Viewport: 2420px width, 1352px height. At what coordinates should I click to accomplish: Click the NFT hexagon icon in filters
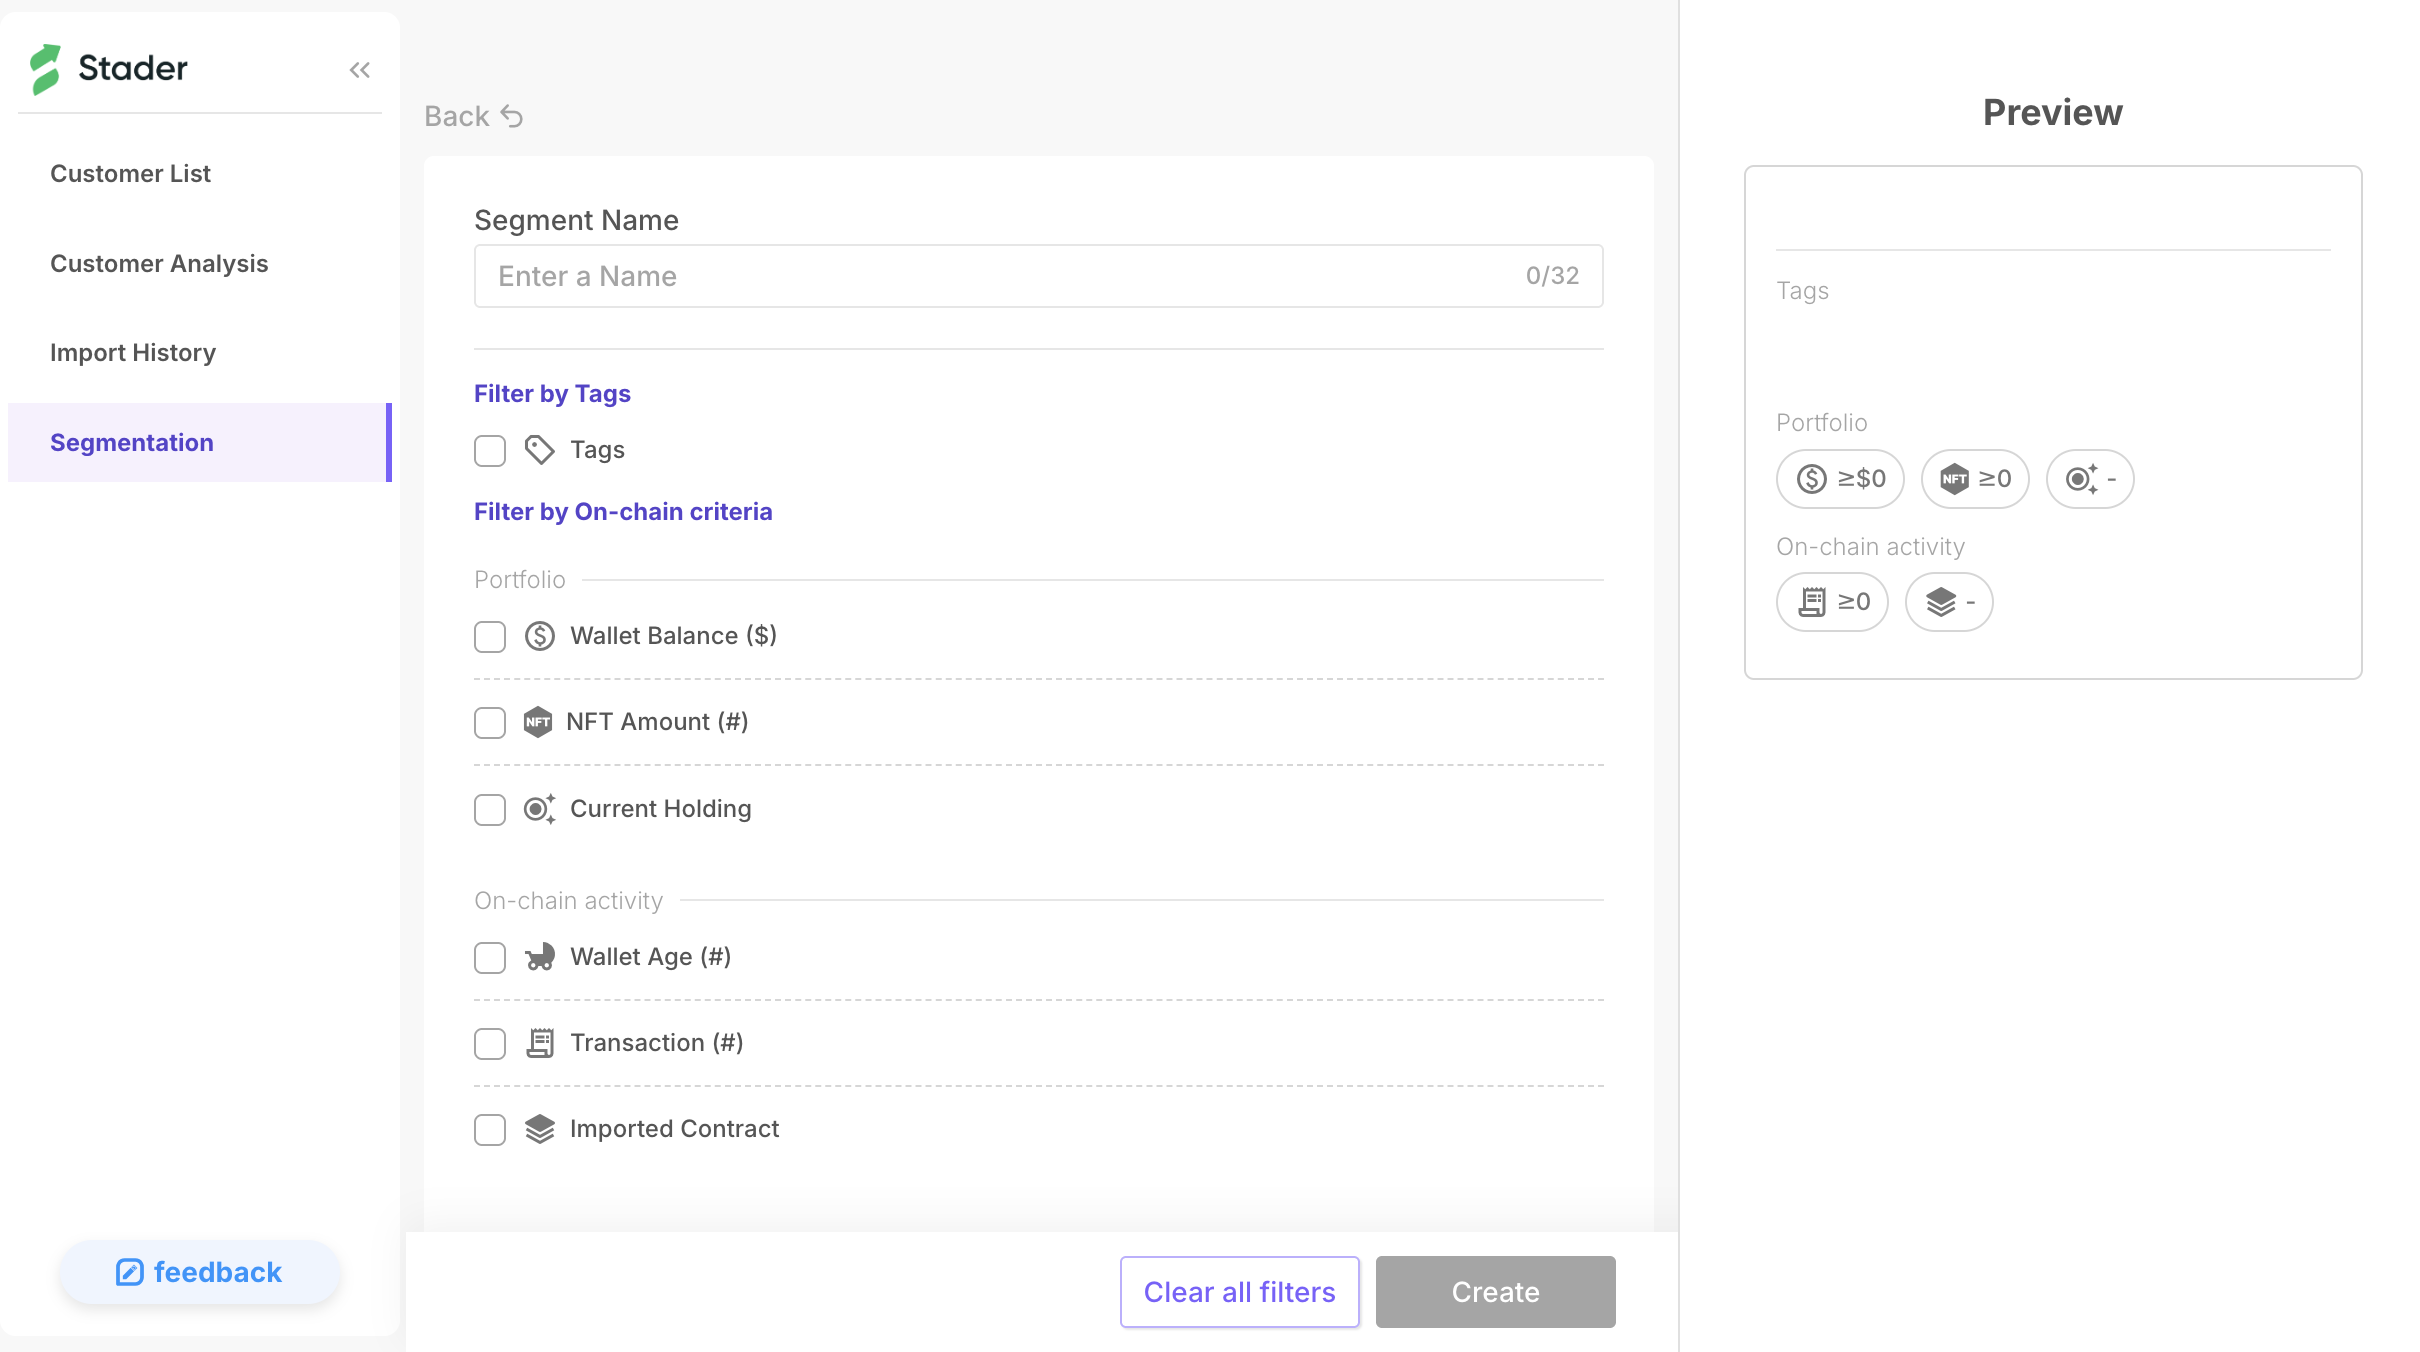538,722
